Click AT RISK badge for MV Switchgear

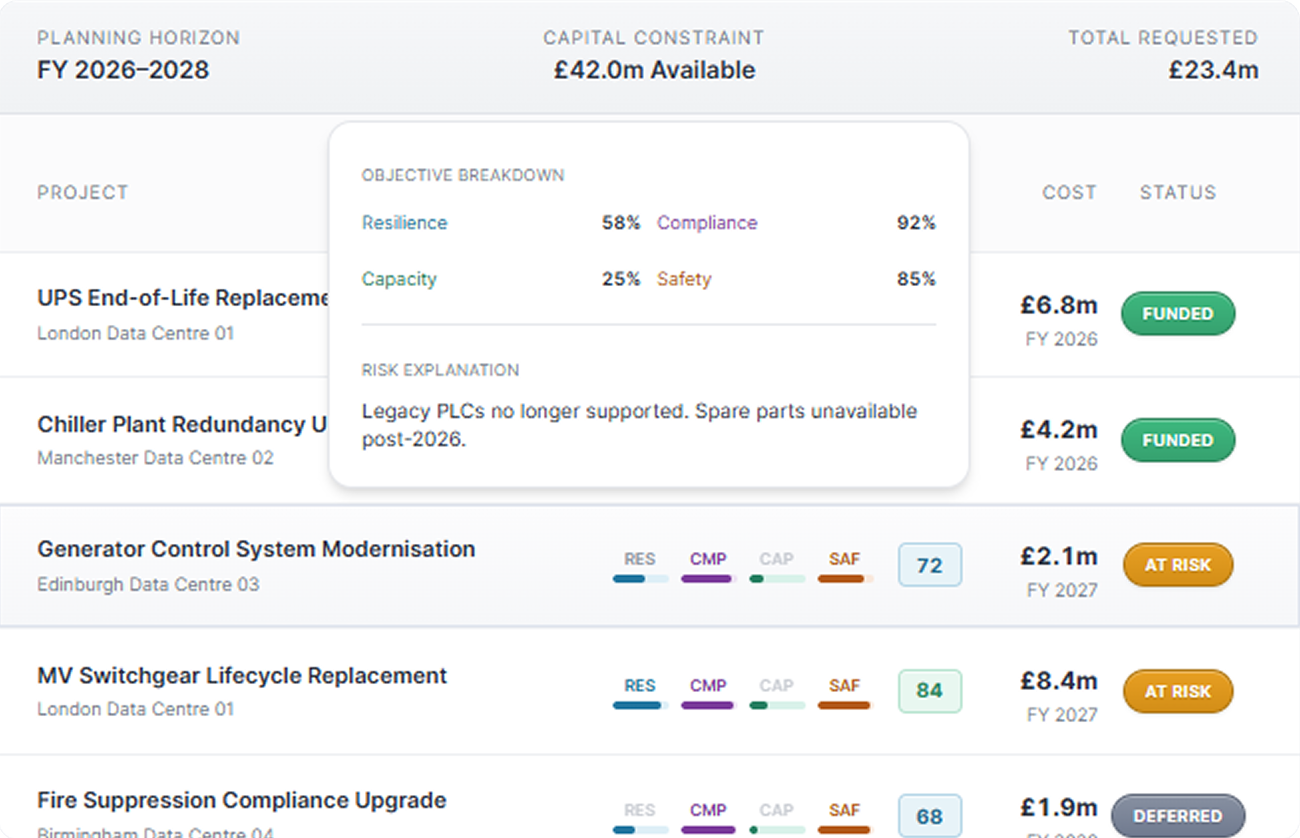(1177, 691)
